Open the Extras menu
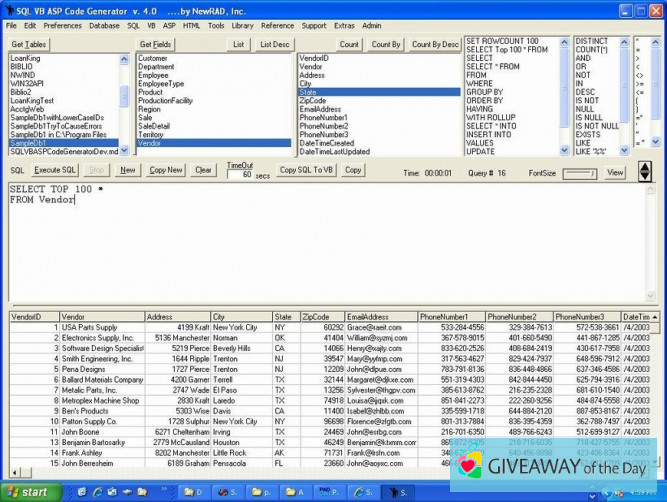The width and height of the screenshot is (667, 502). click(344, 25)
